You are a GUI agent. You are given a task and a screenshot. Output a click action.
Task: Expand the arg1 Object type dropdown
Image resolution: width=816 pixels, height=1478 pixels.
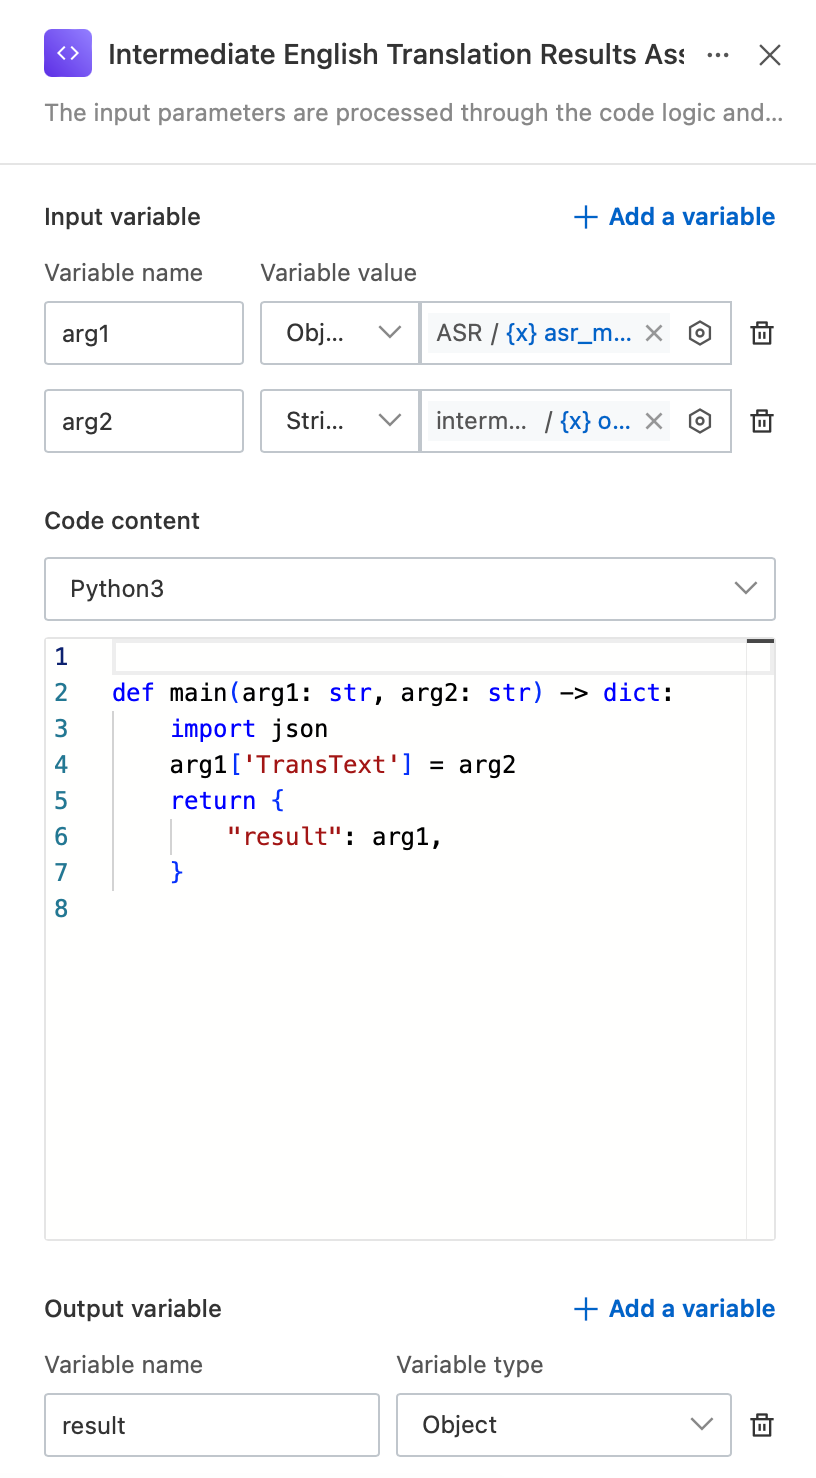coord(340,333)
